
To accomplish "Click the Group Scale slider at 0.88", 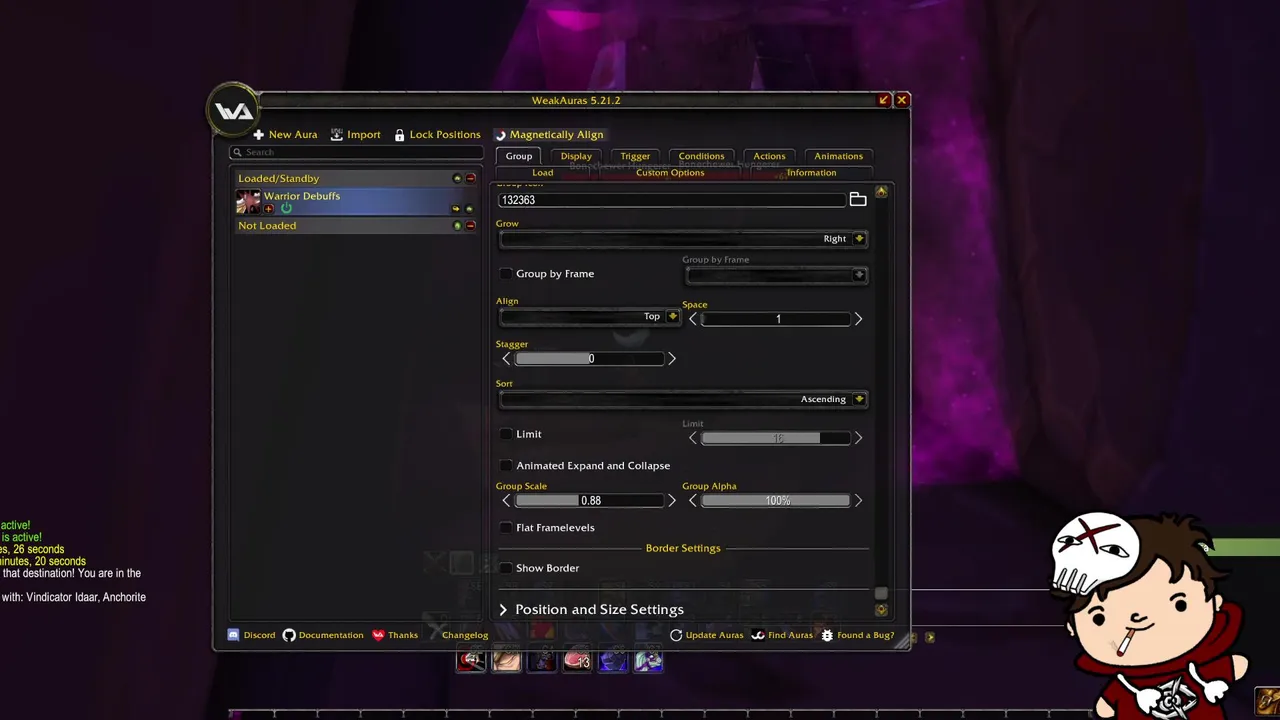I will 589,501.
